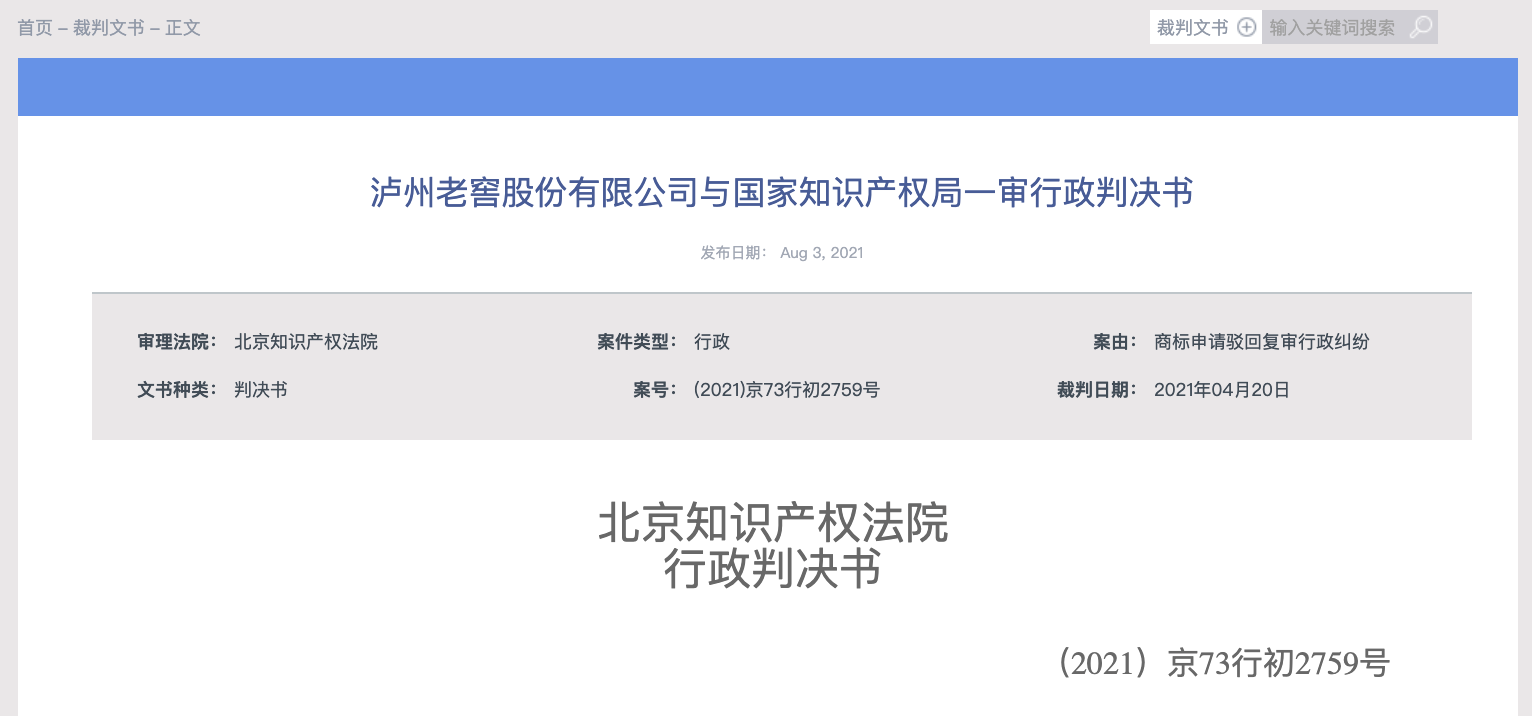Click the magnifier search icon
Image resolution: width=1532 pixels, height=716 pixels.
pyautogui.click(x=1421, y=27)
